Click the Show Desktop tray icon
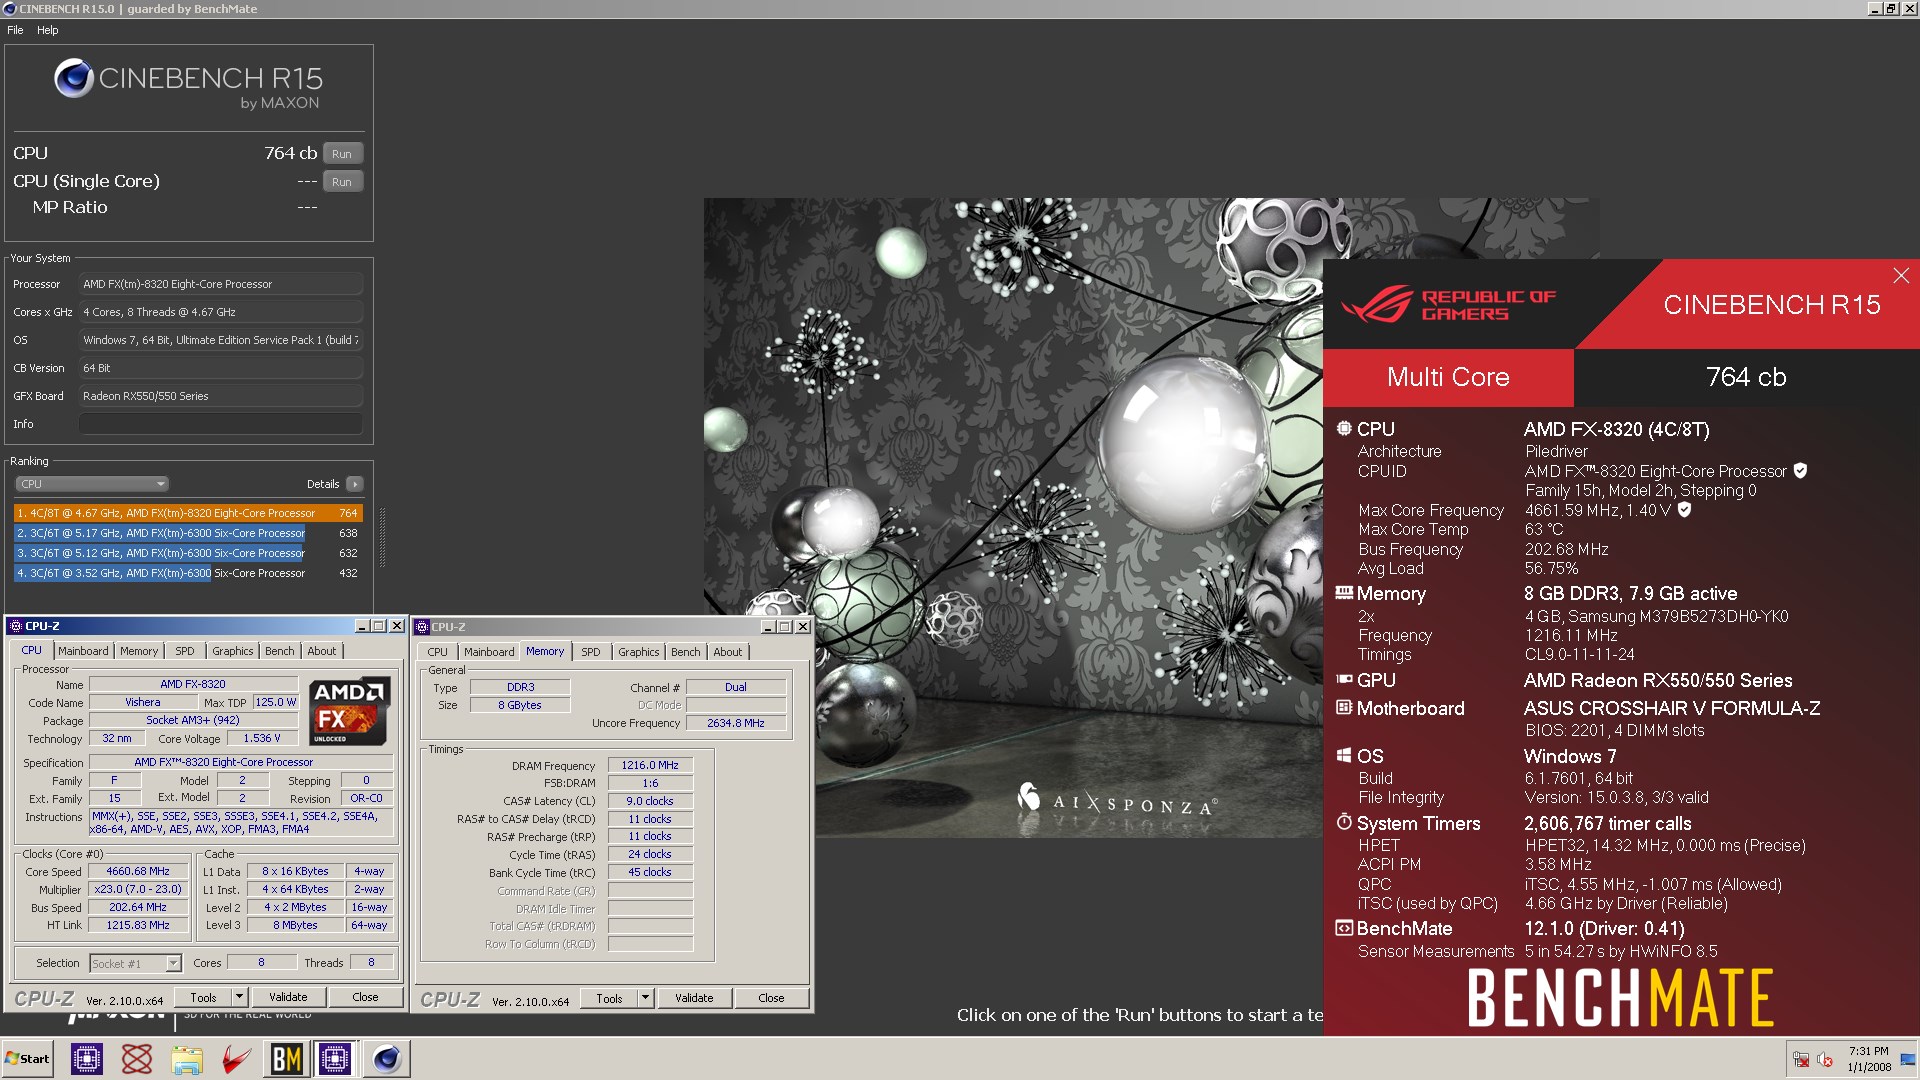 (x=1908, y=1059)
